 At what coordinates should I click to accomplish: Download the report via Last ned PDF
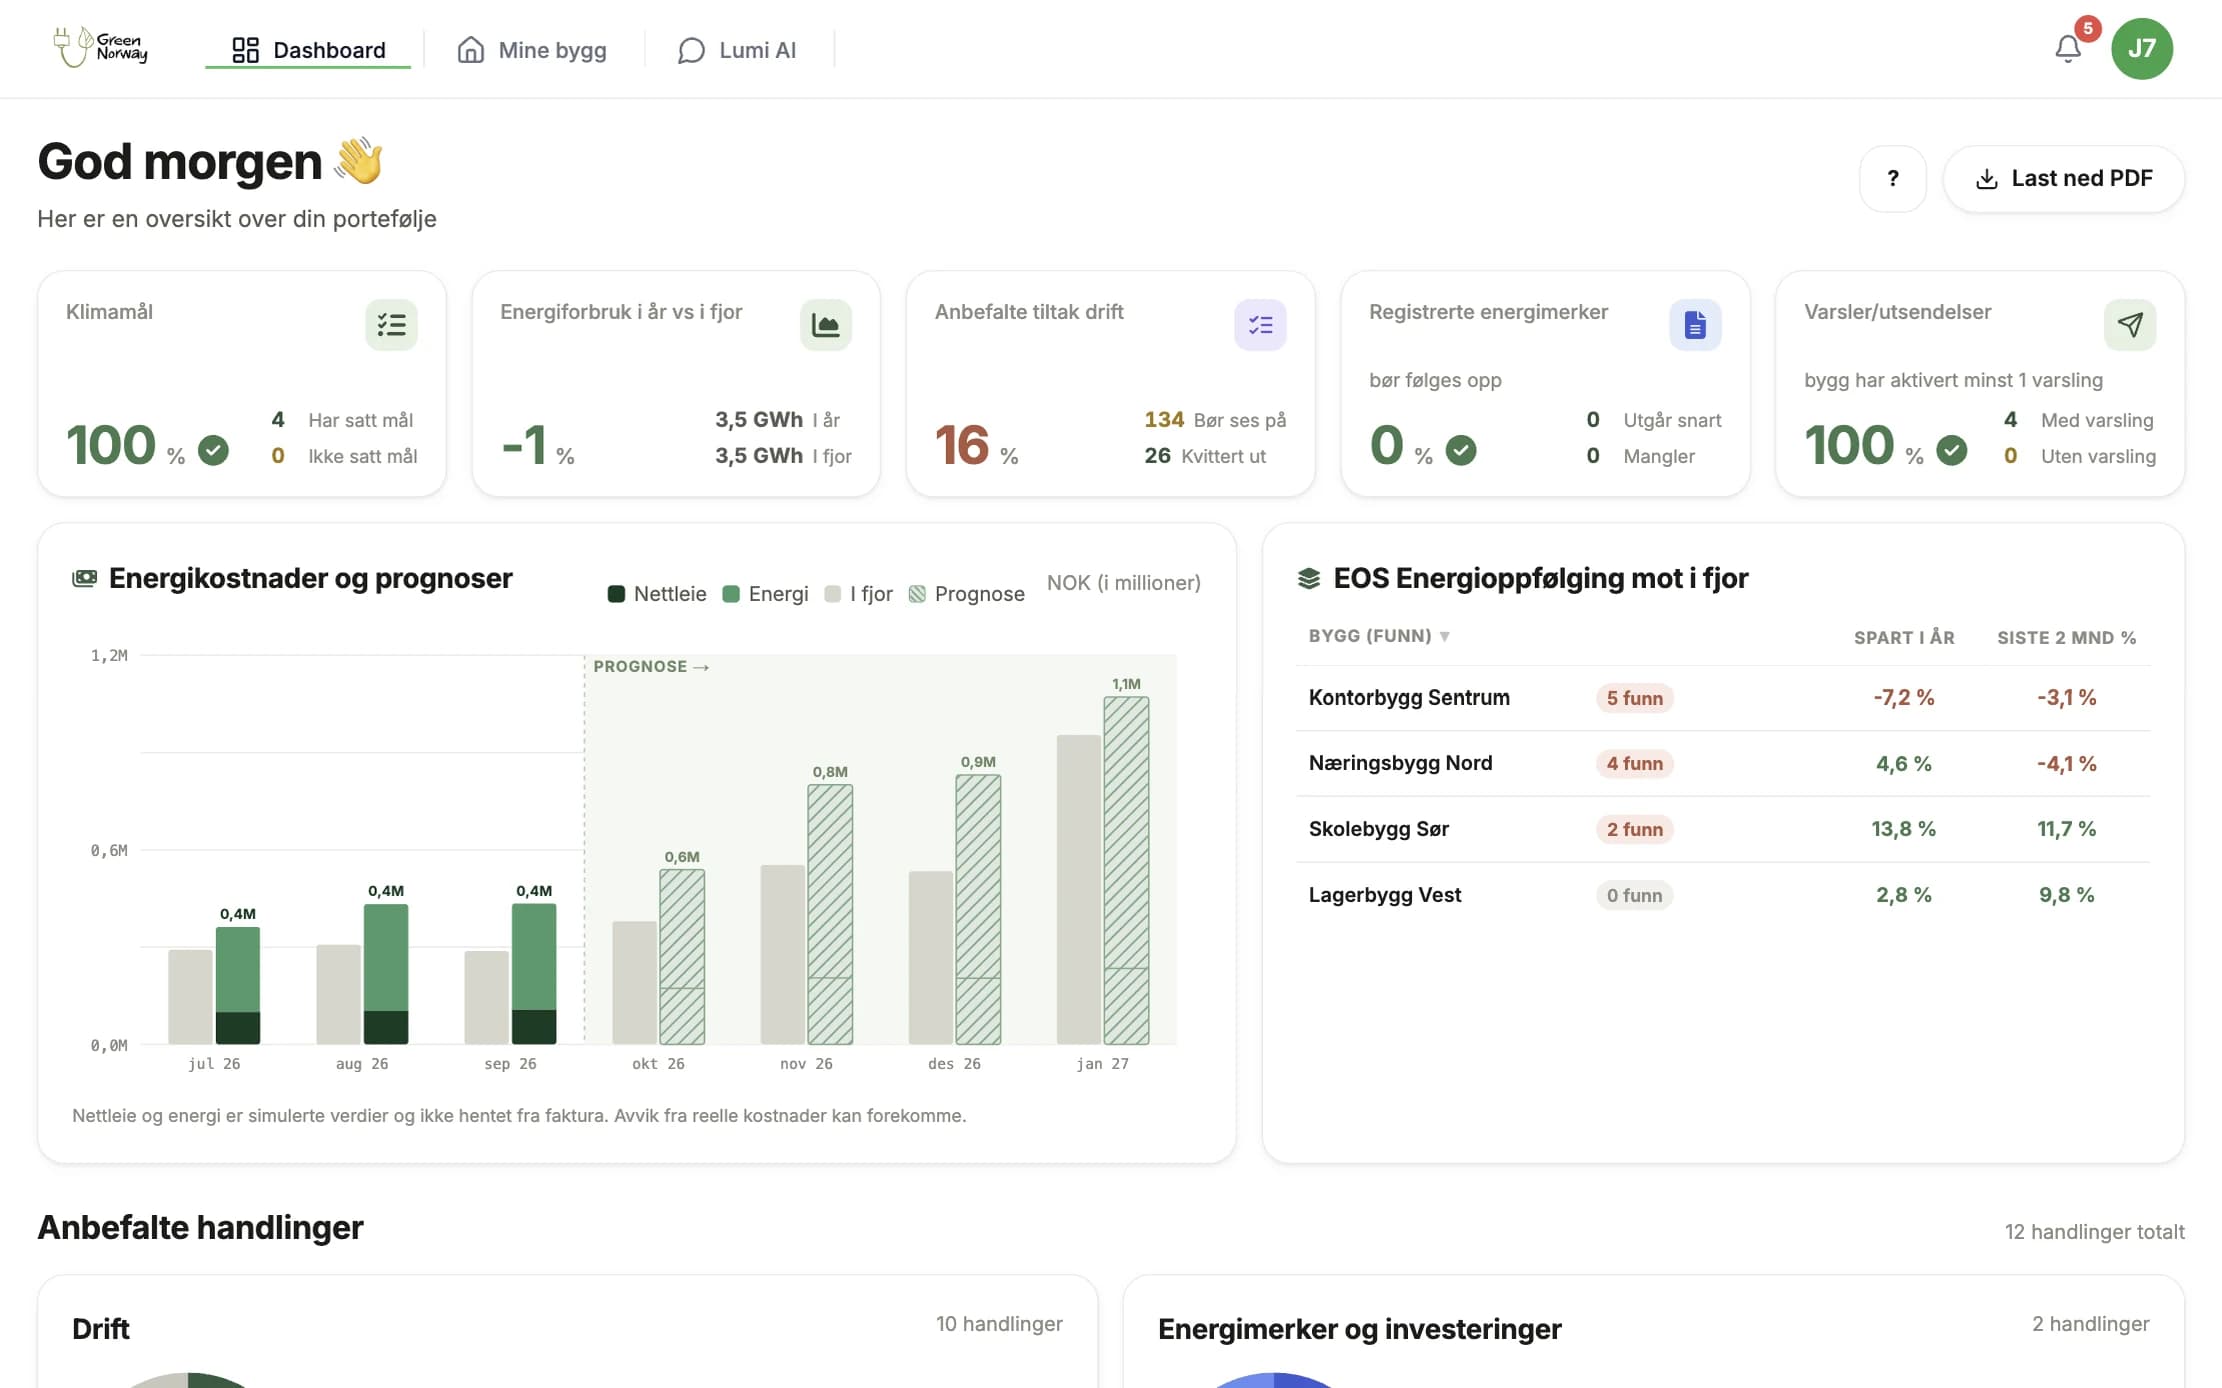point(2063,178)
